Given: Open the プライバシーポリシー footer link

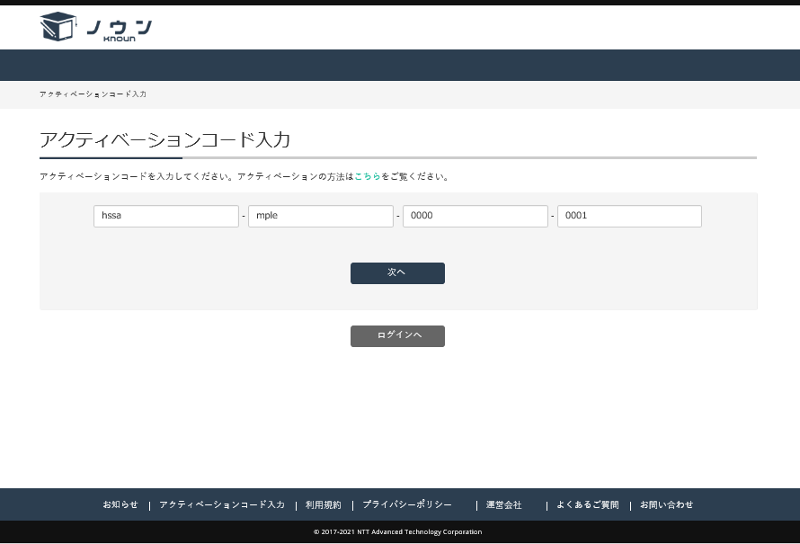Looking at the screenshot, I should coord(407,505).
